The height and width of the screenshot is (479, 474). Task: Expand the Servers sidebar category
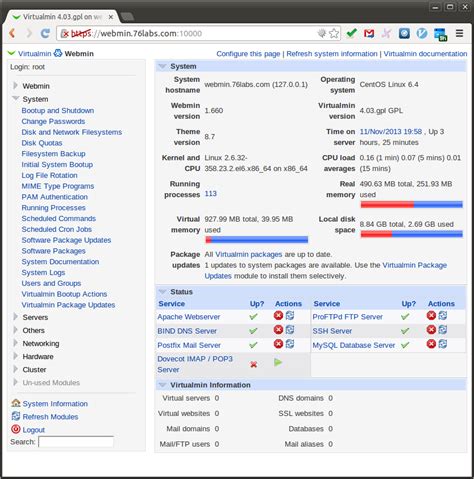click(x=15, y=317)
